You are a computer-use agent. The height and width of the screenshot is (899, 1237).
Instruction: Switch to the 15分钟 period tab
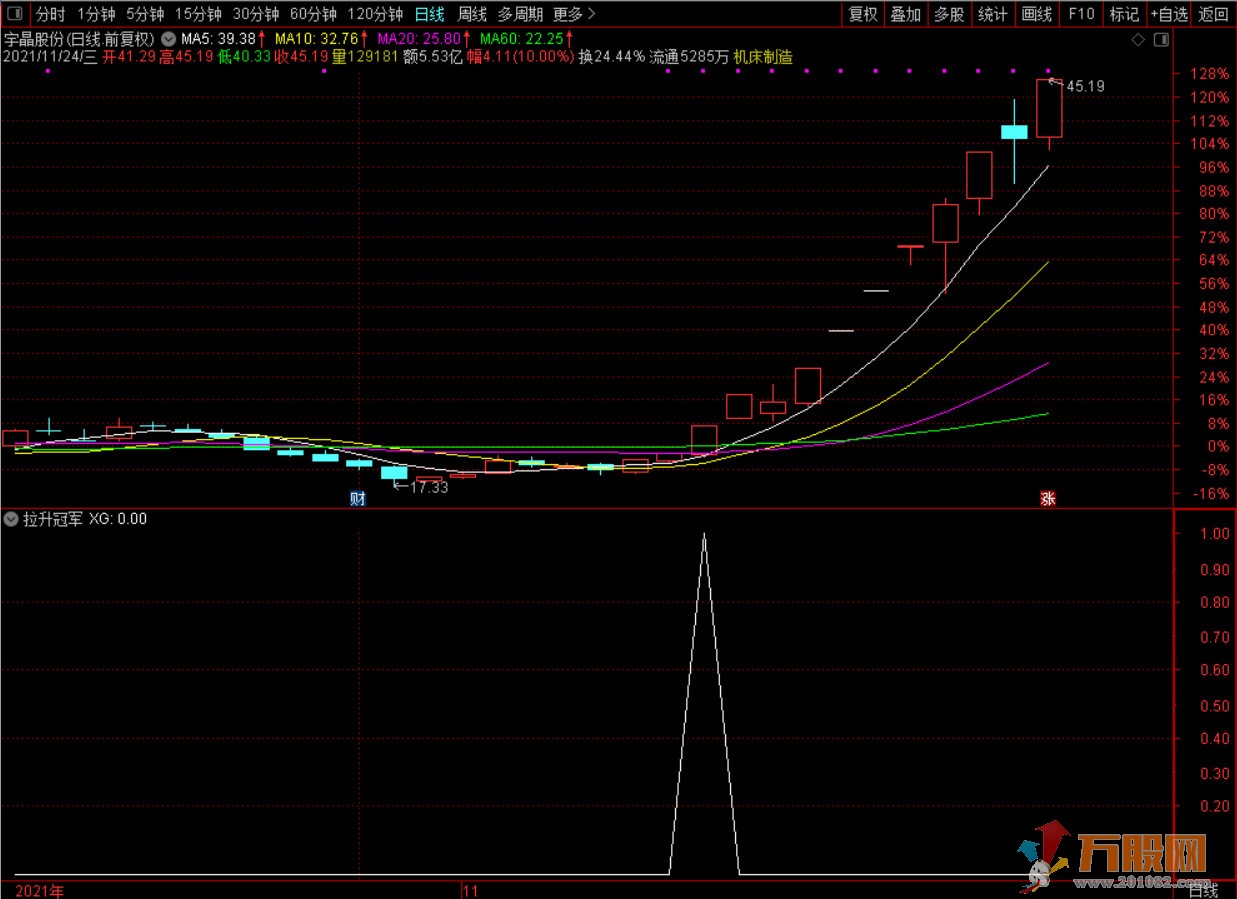coord(198,14)
